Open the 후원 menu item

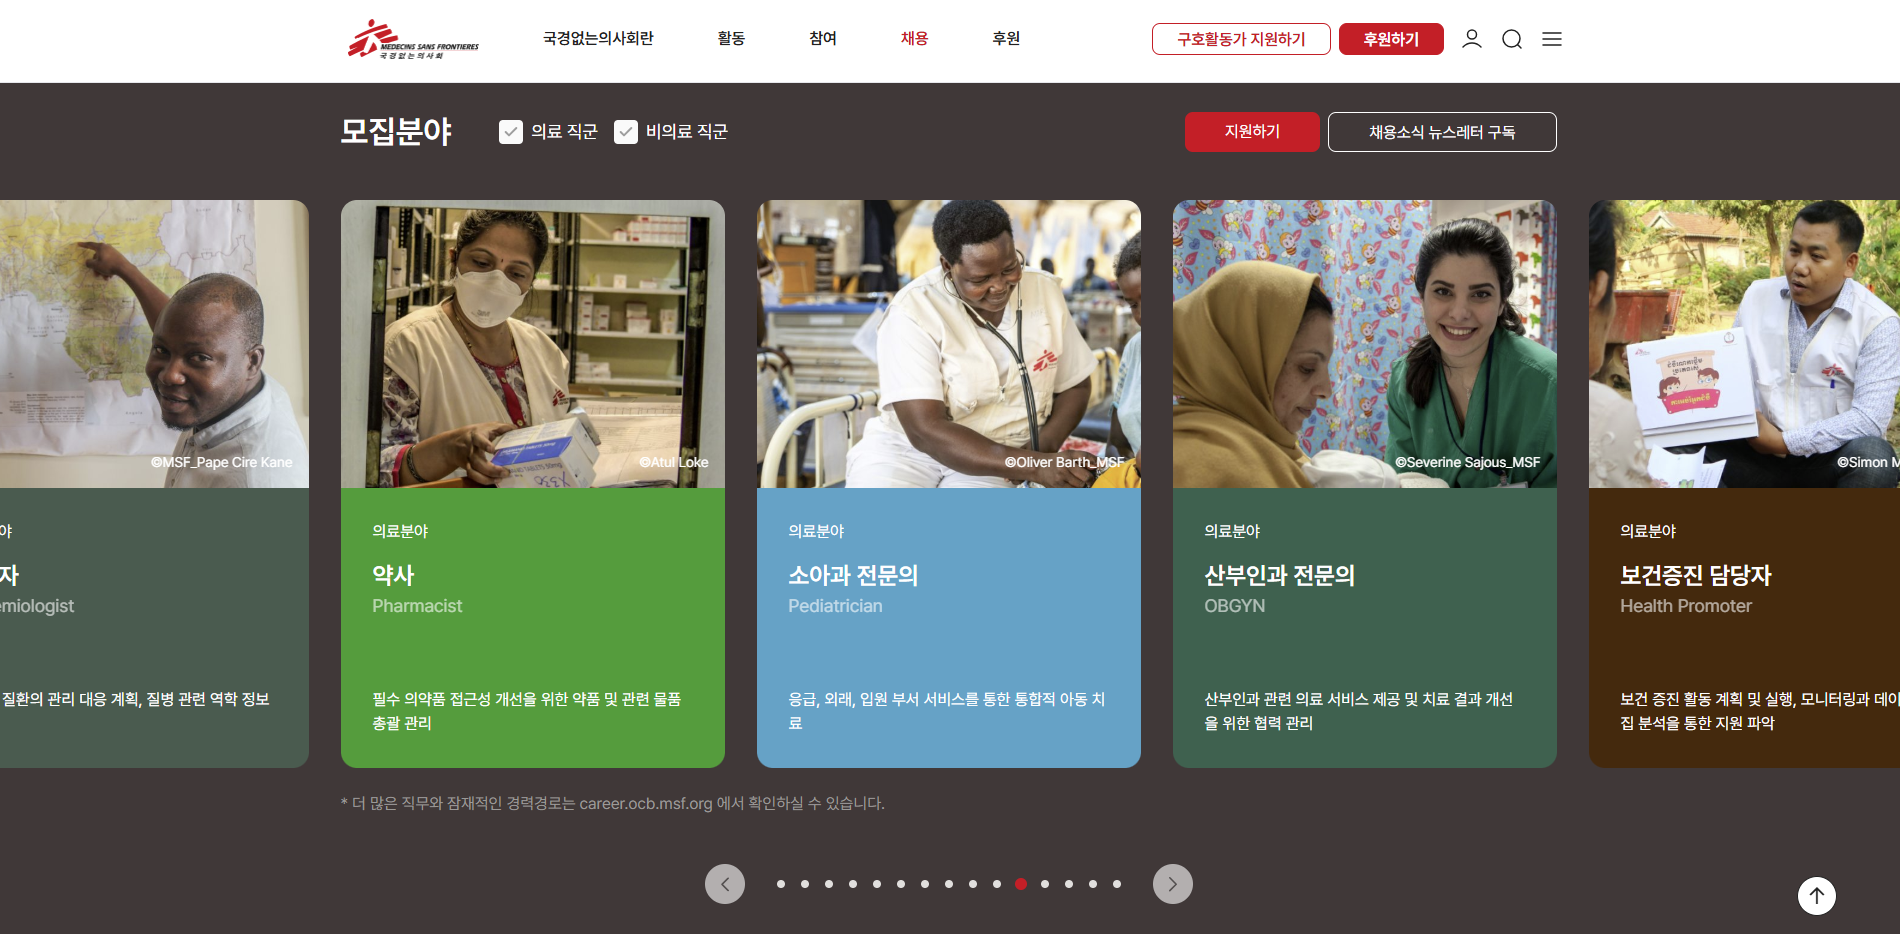pos(1006,39)
